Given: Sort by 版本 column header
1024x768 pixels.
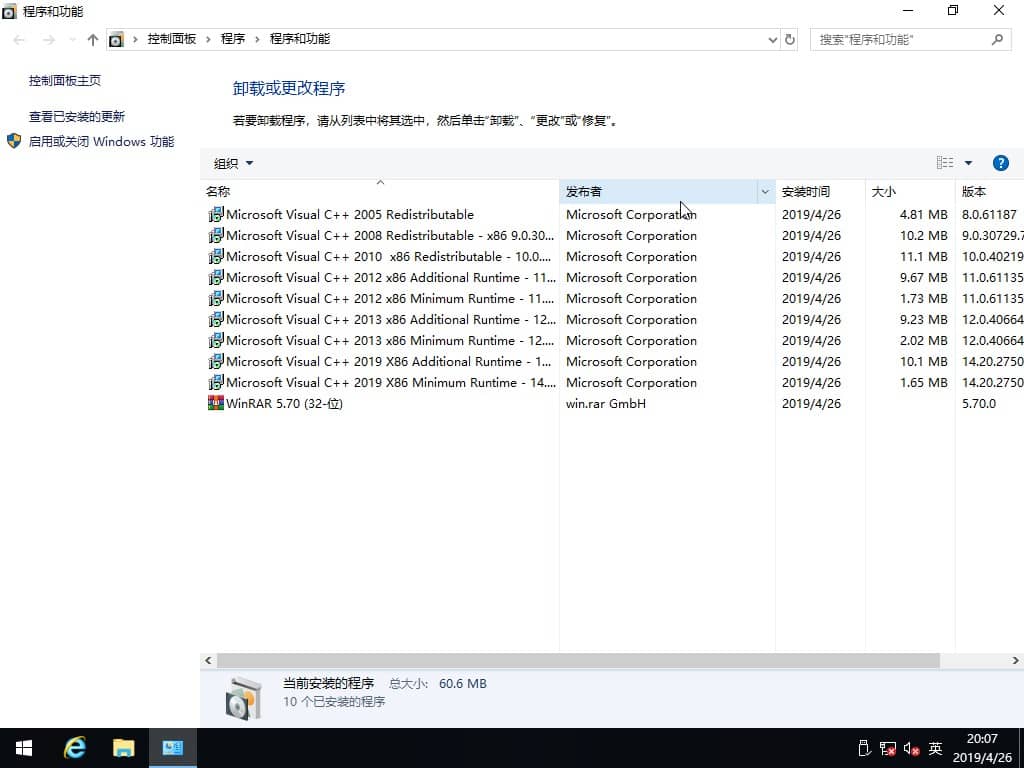Looking at the screenshot, I should [989, 191].
